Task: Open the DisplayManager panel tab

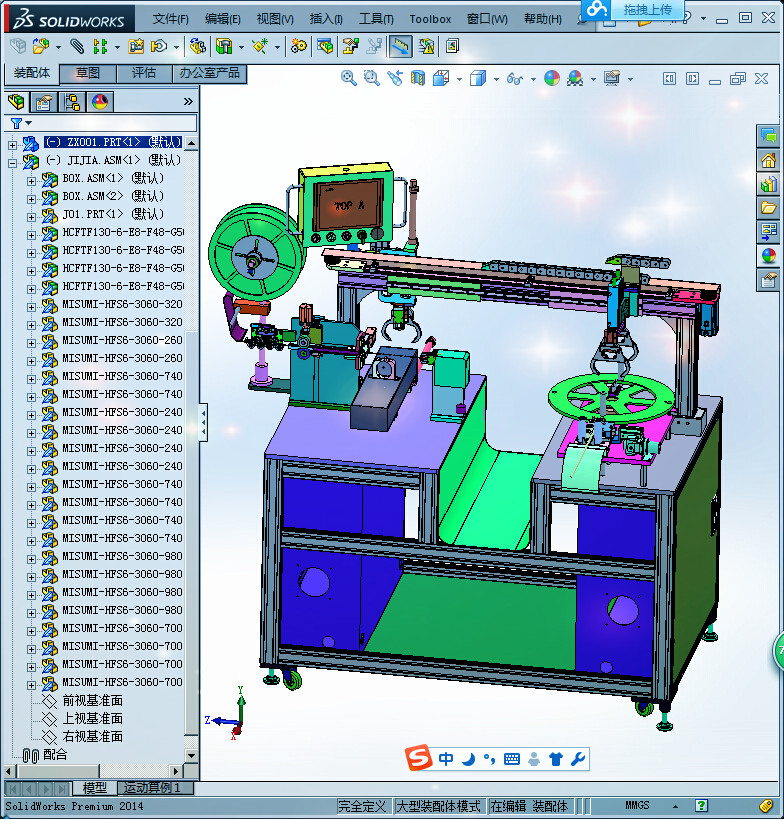Action: [100, 102]
